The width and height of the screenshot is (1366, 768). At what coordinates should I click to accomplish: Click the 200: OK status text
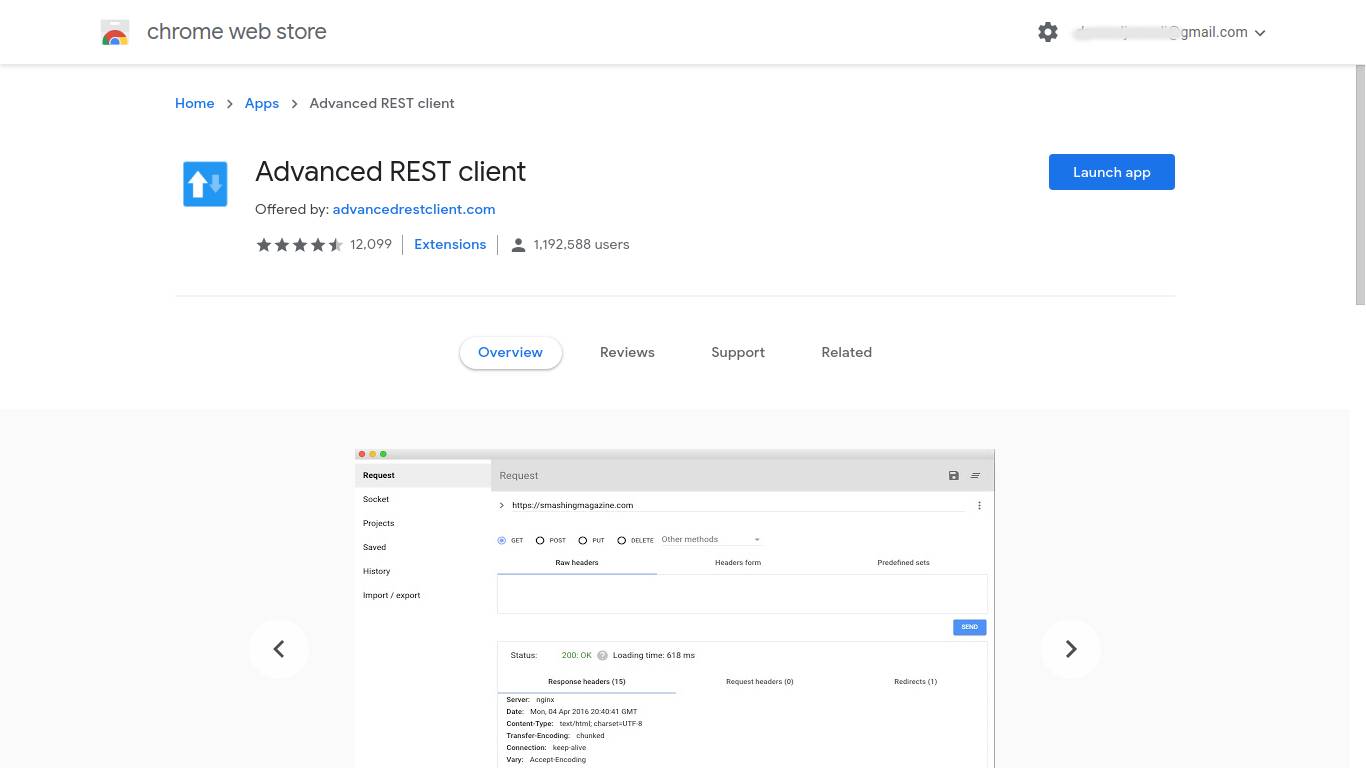pos(577,656)
